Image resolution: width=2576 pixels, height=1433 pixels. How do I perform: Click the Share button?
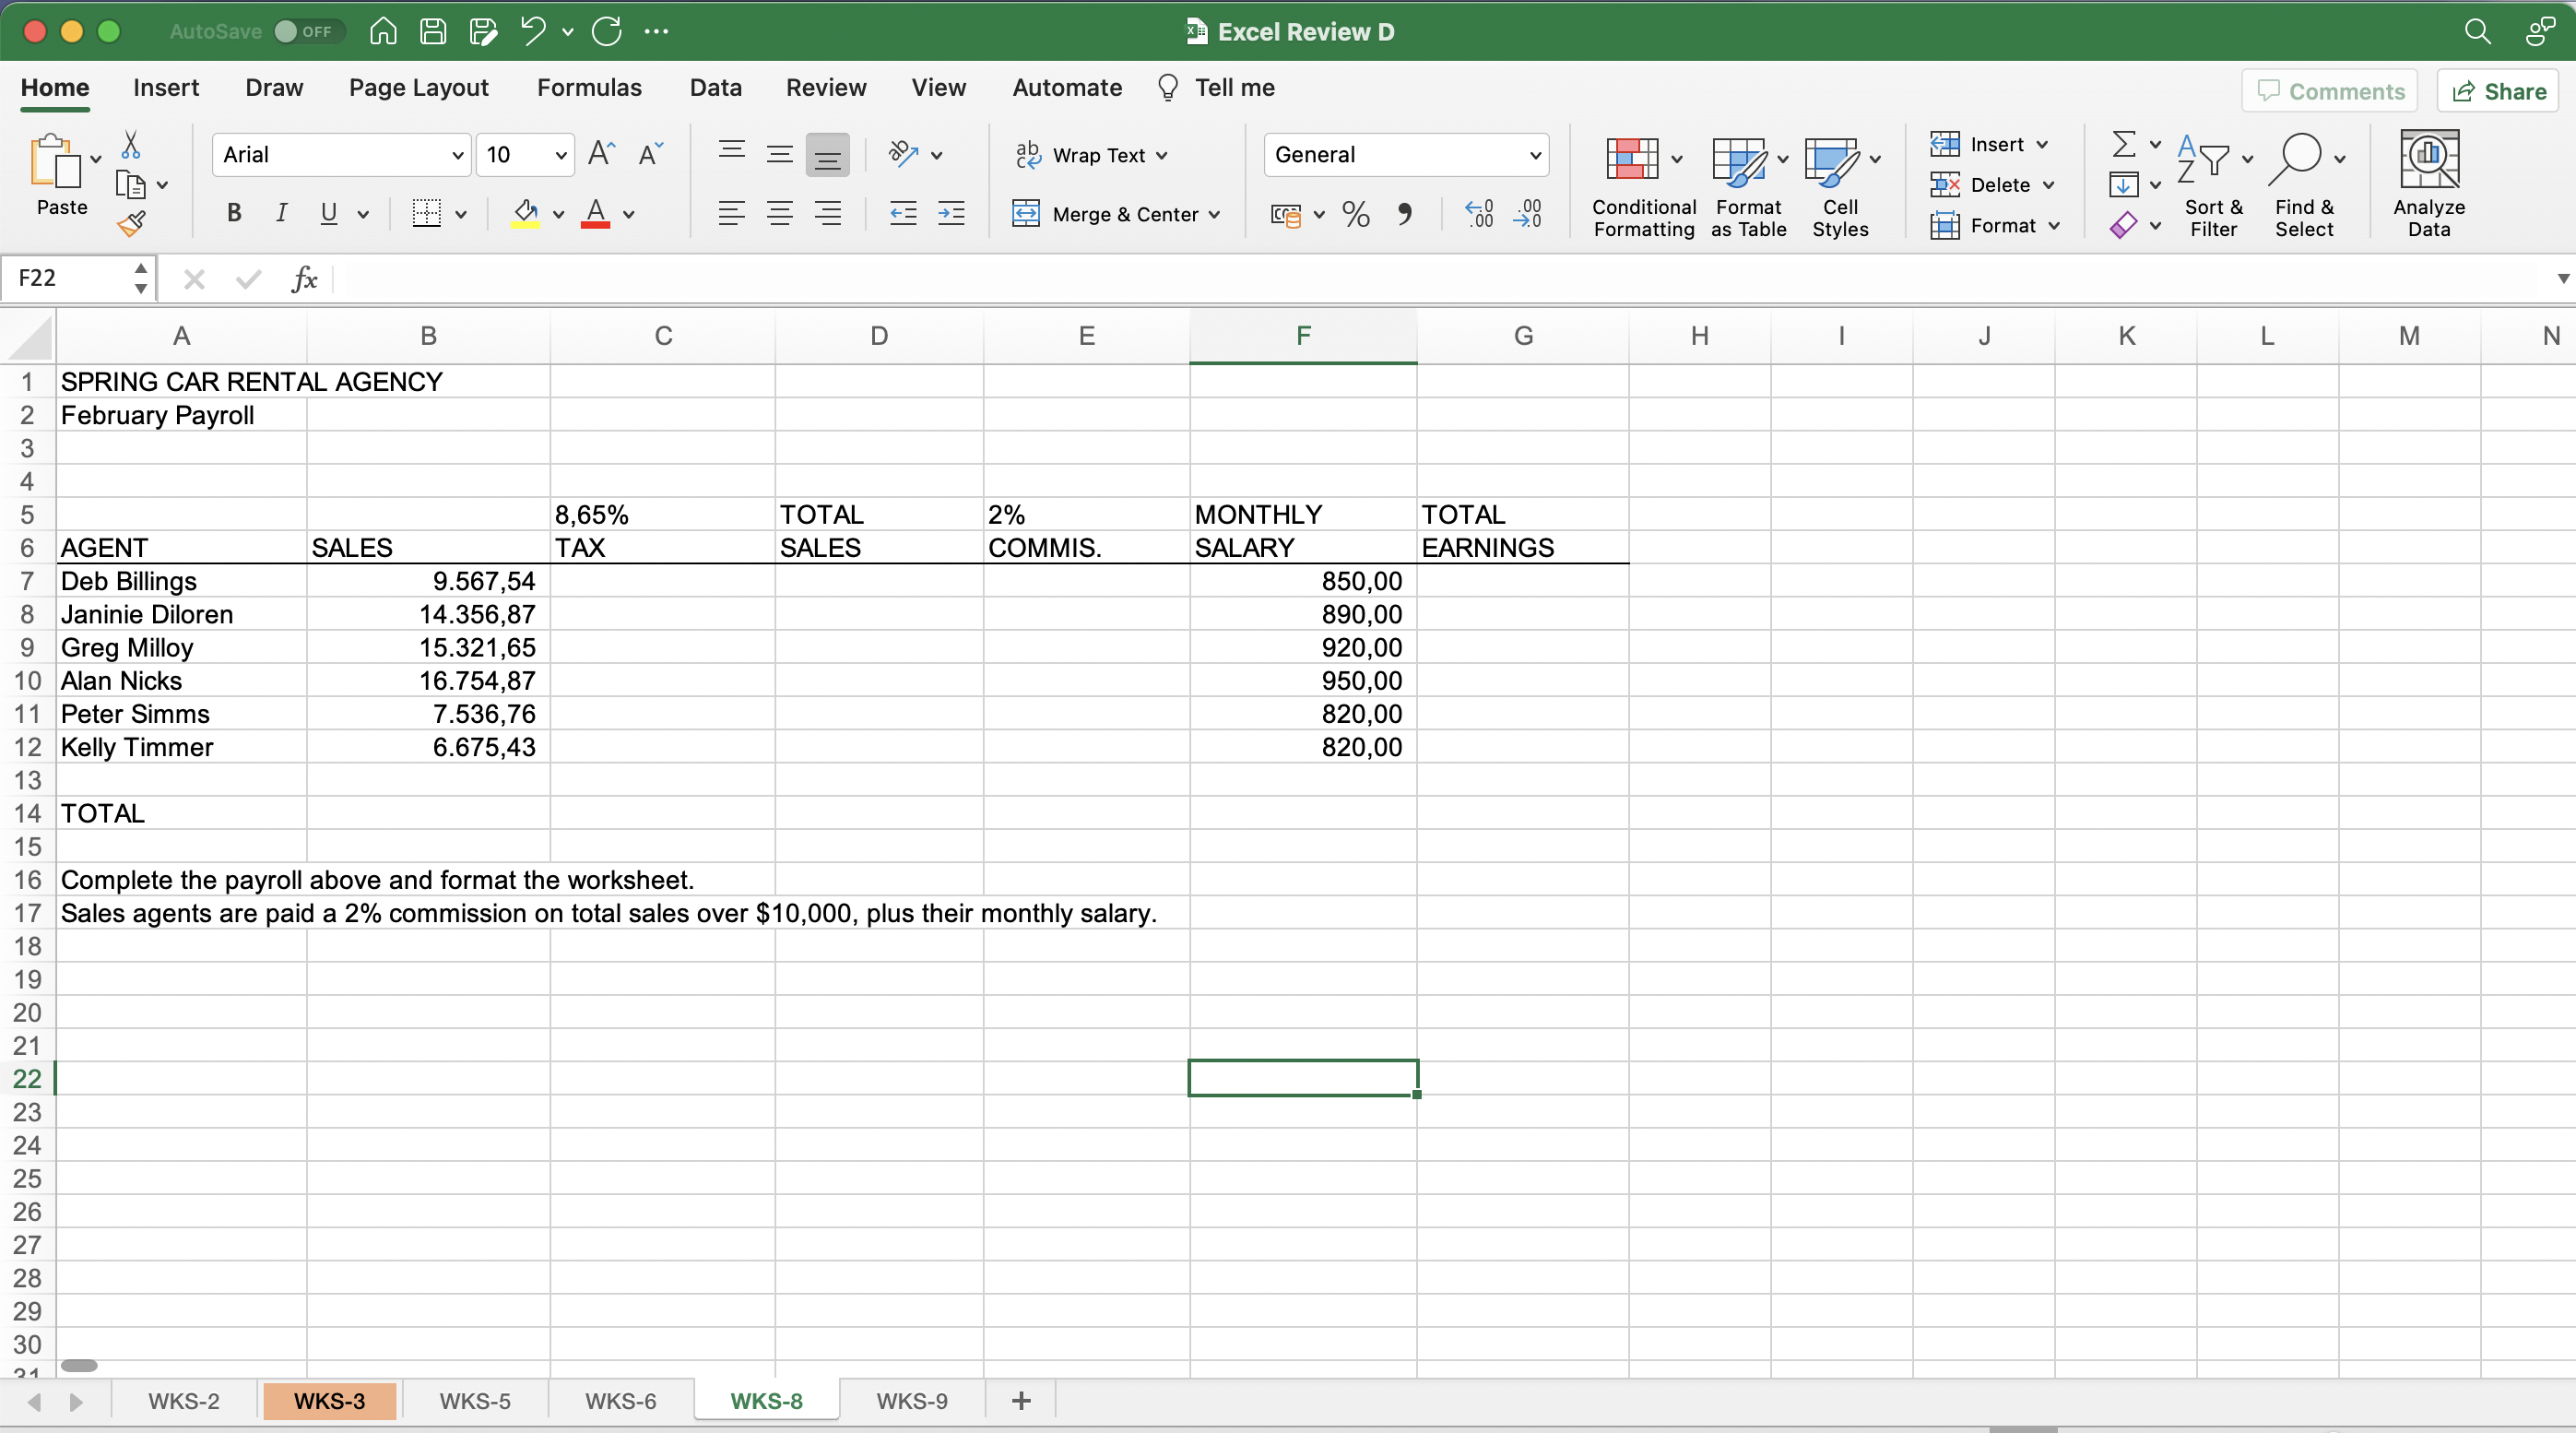[x=2500, y=90]
